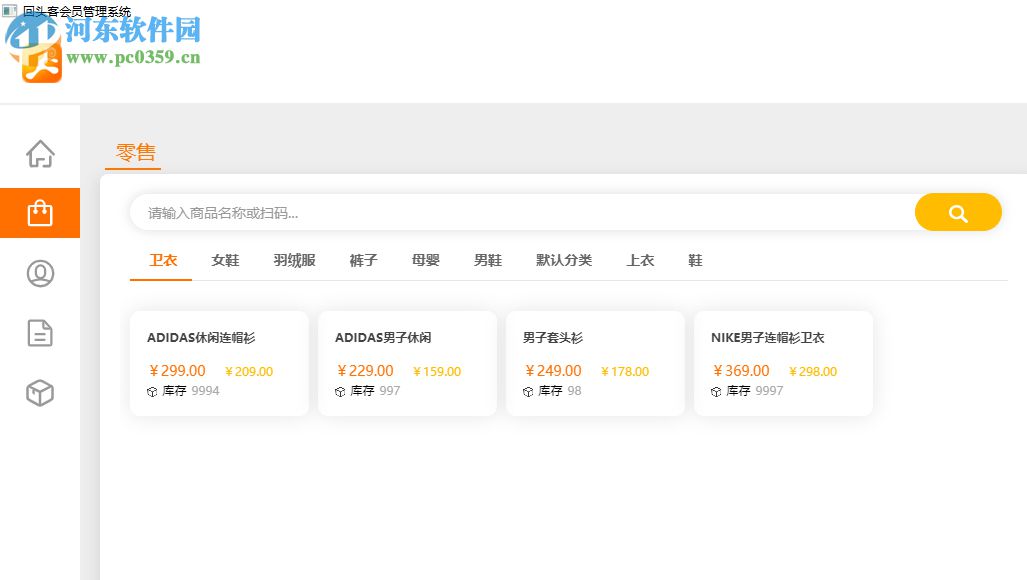Open the Home sidebar icon

[x=40, y=152]
